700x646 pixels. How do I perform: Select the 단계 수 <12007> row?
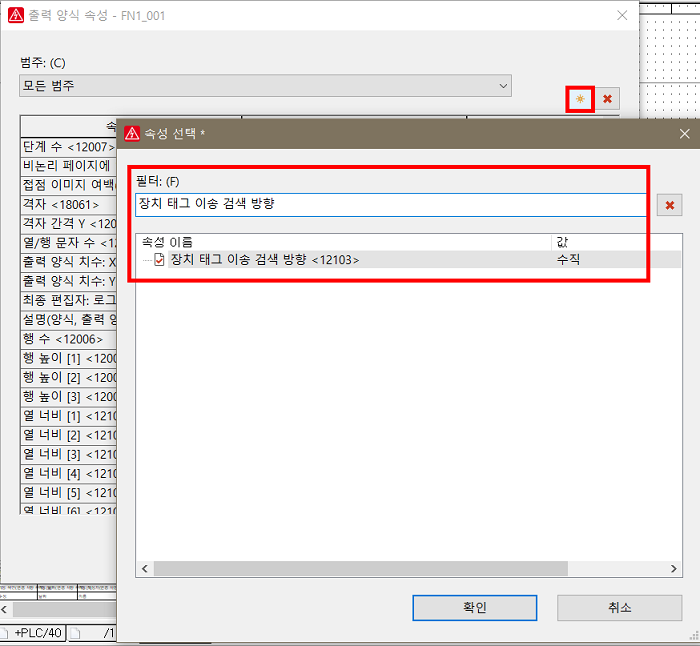(x=69, y=147)
